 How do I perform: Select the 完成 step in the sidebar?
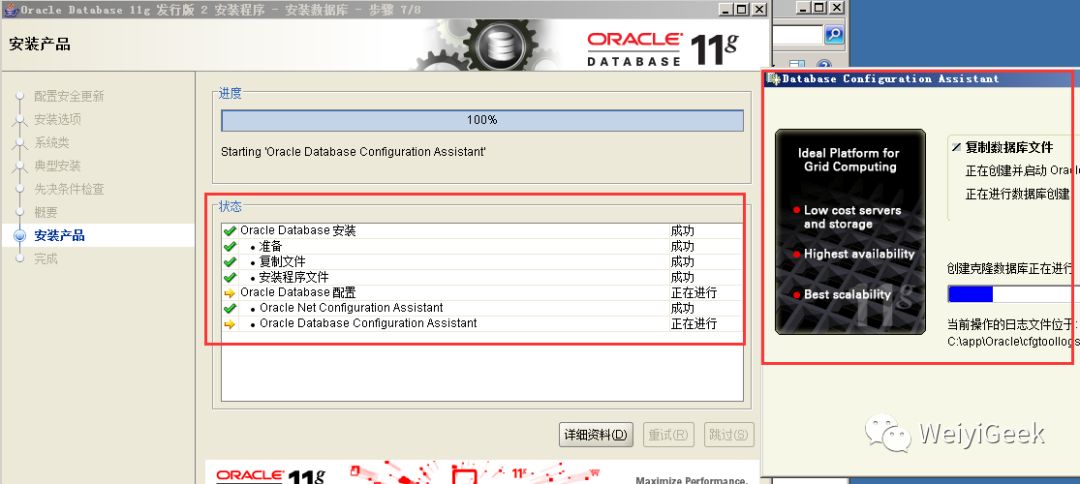coord(46,259)
